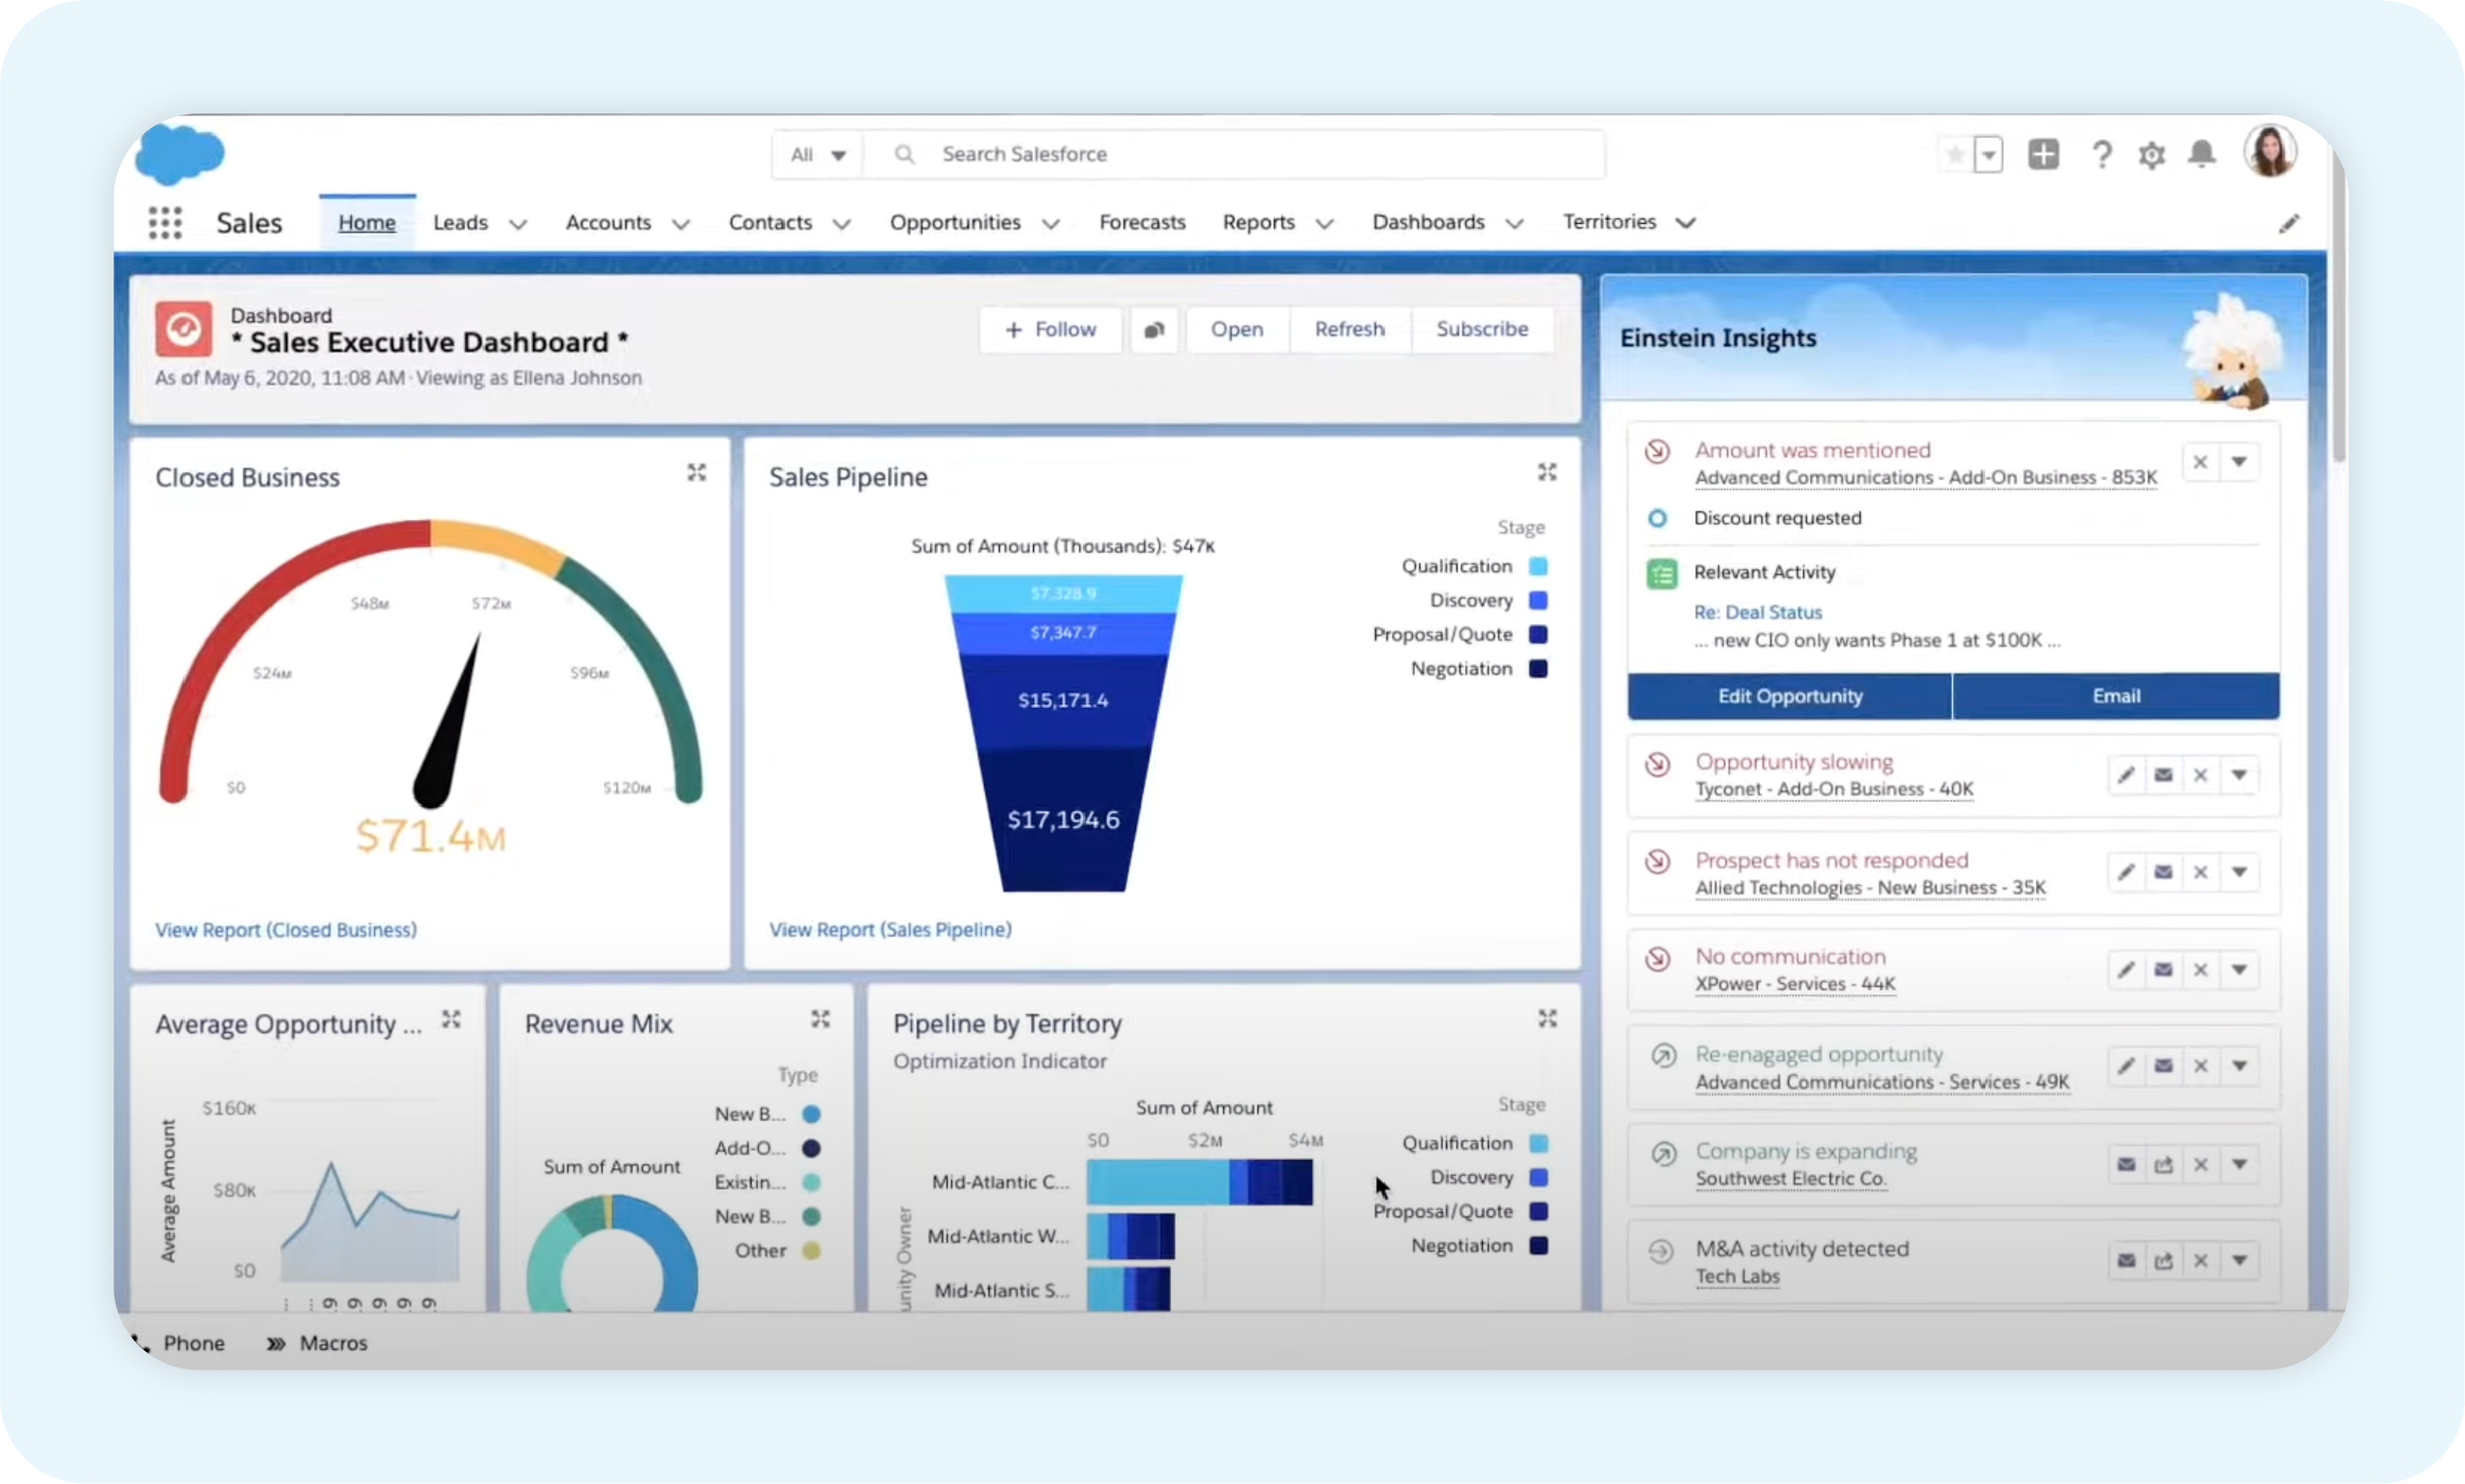The image size is (2465, 1484).
Task: Expand the Closed Business chart
Action: 697,473
